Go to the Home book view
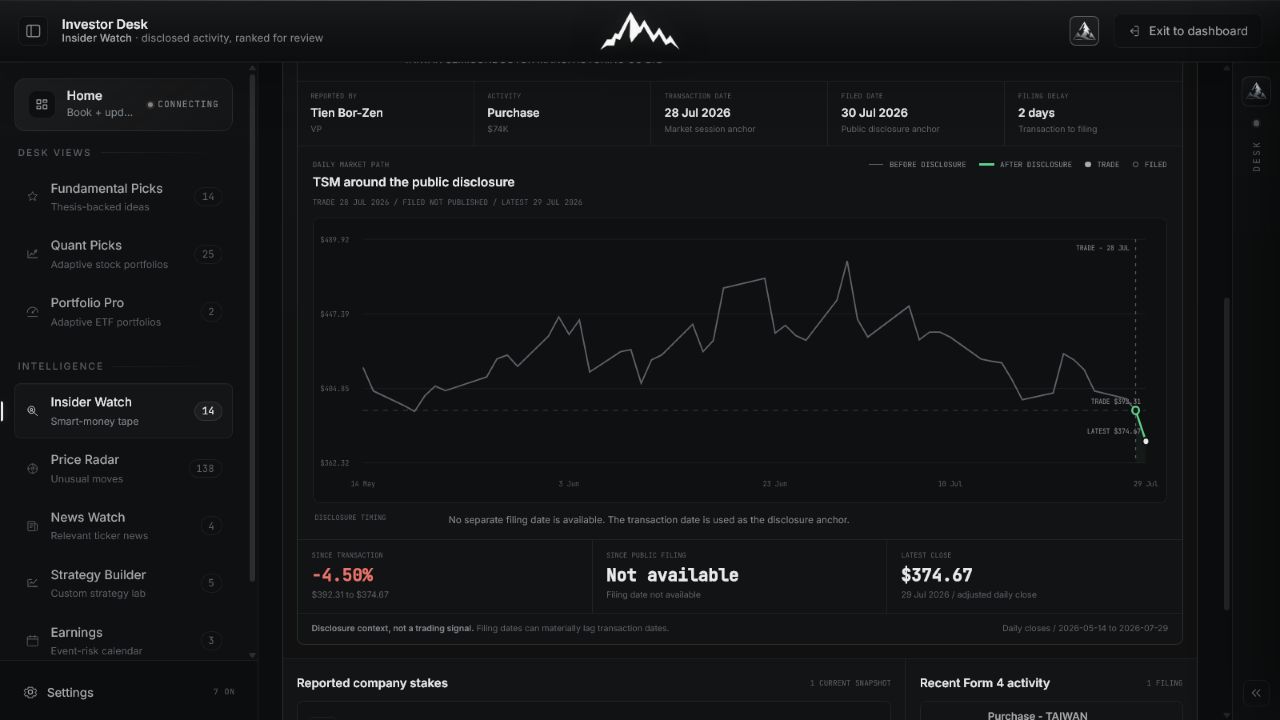This screenshot has width=1280, height=720. pyautogui.click(x=123, y=104)
